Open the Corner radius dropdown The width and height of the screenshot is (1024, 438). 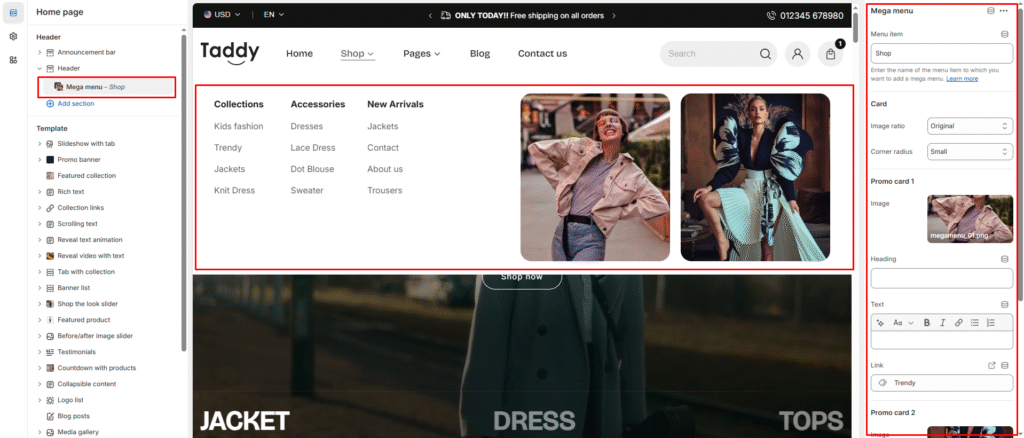click(969, 152)
